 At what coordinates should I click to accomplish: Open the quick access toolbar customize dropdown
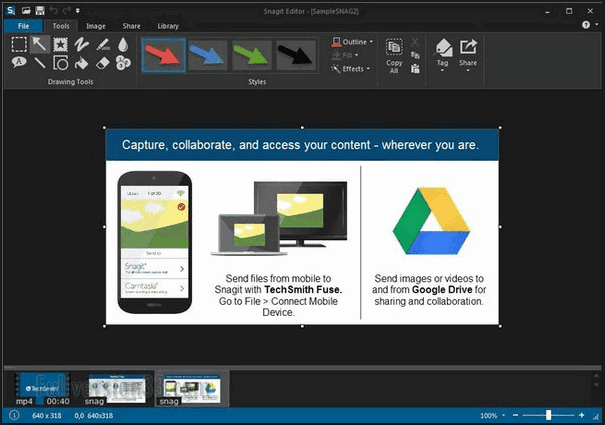coord(78,10)
